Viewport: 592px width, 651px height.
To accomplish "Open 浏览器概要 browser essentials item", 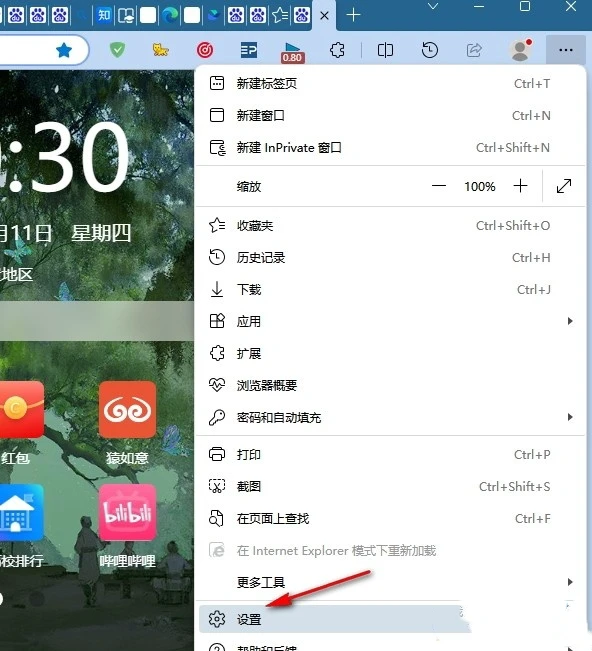I will (x=389, y=385).
